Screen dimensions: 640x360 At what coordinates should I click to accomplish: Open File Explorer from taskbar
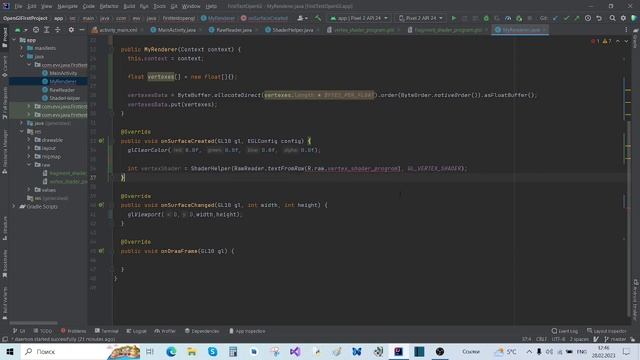click(192, 351)
